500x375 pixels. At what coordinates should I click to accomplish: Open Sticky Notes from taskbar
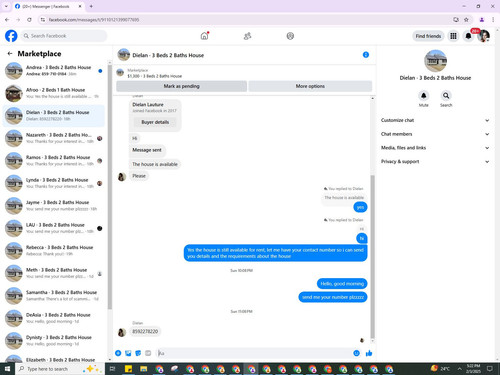point(128,369)
